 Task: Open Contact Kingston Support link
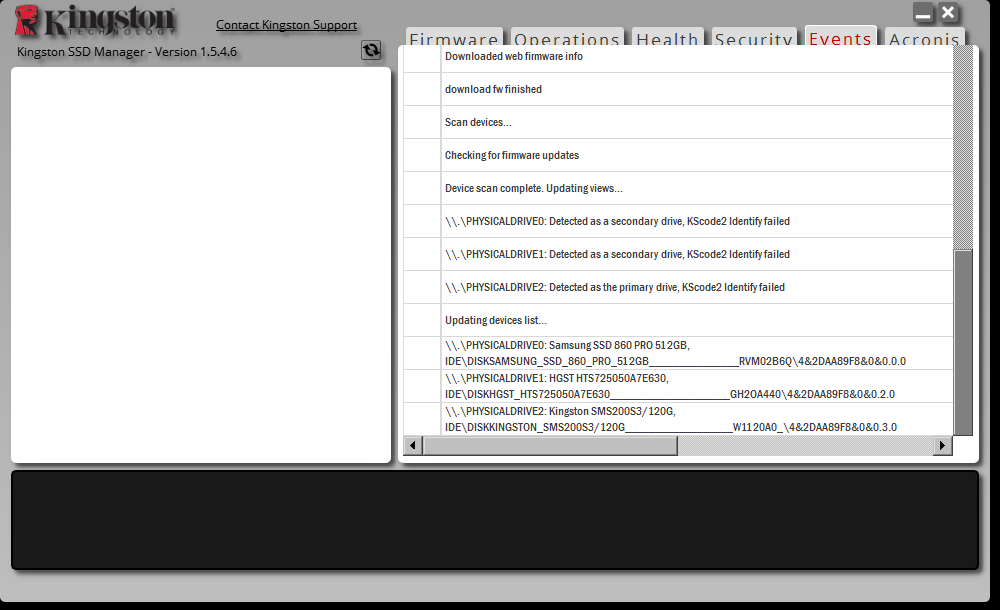tap(286, 25)
